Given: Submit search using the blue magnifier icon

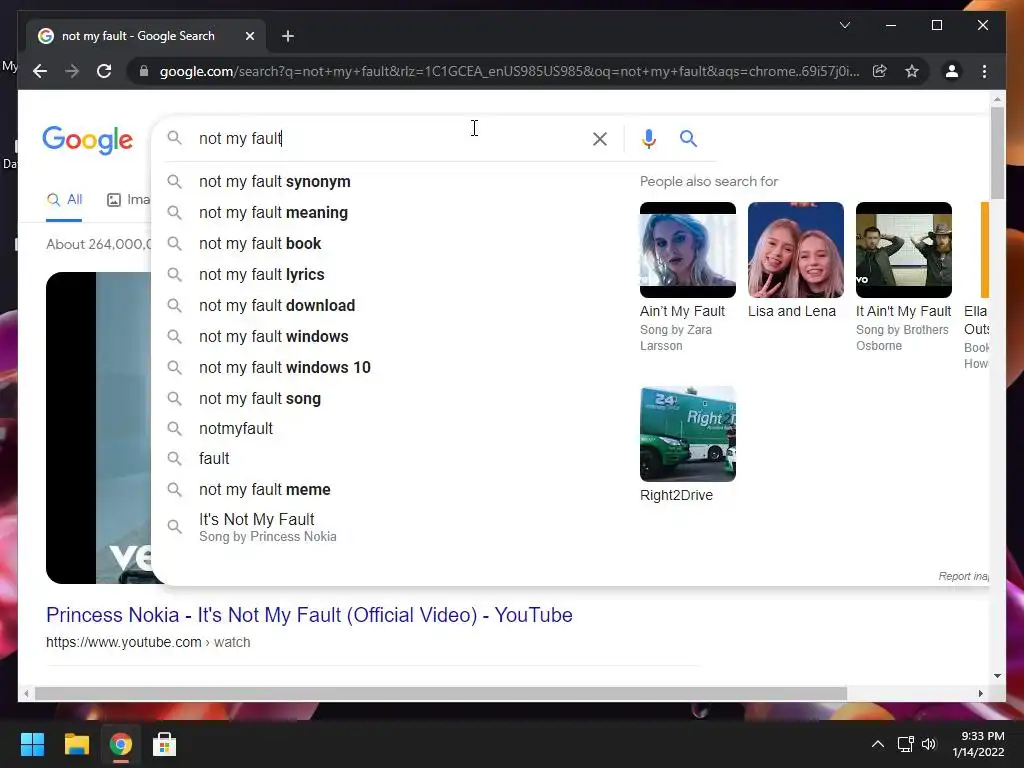Looking at the screenshot, I should tap(688, 138).
